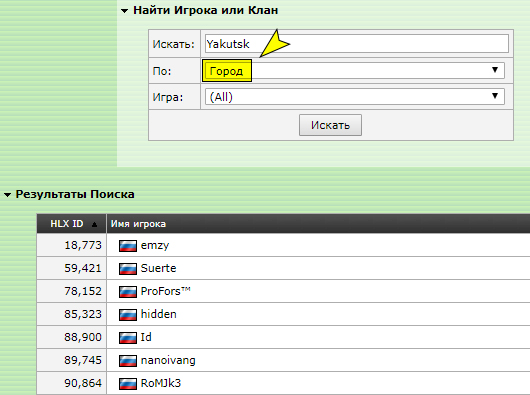The image size is (530, 395).
Task: Click the flag icon in the Id row
Action: [x=128, y=338]
